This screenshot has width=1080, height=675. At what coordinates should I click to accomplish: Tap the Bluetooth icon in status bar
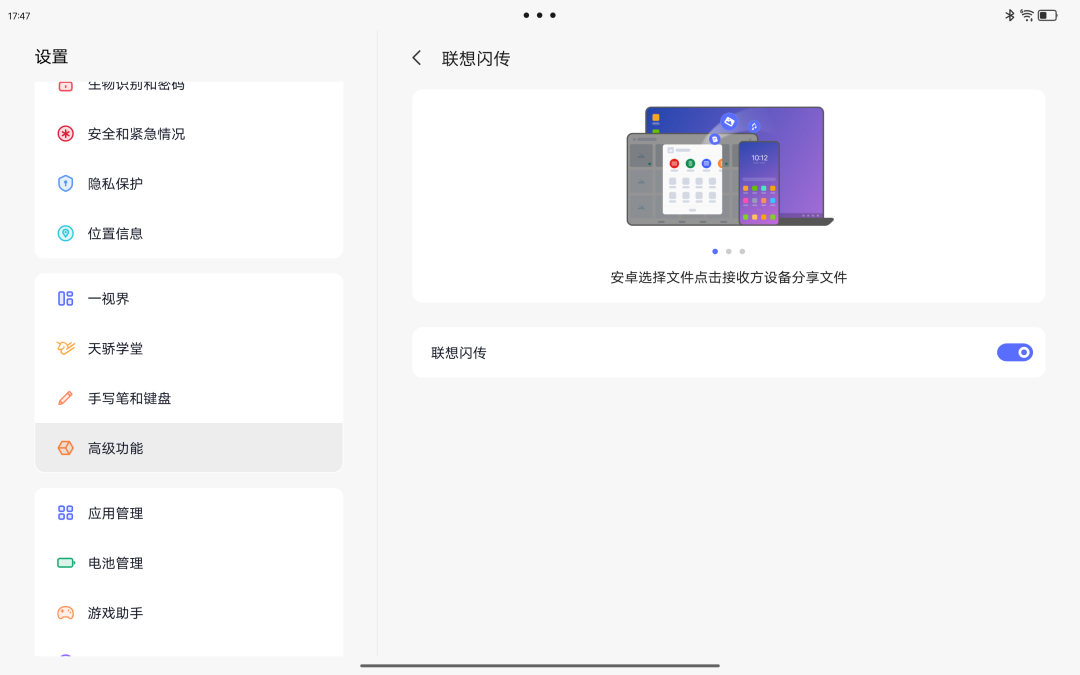(1010, 15)
